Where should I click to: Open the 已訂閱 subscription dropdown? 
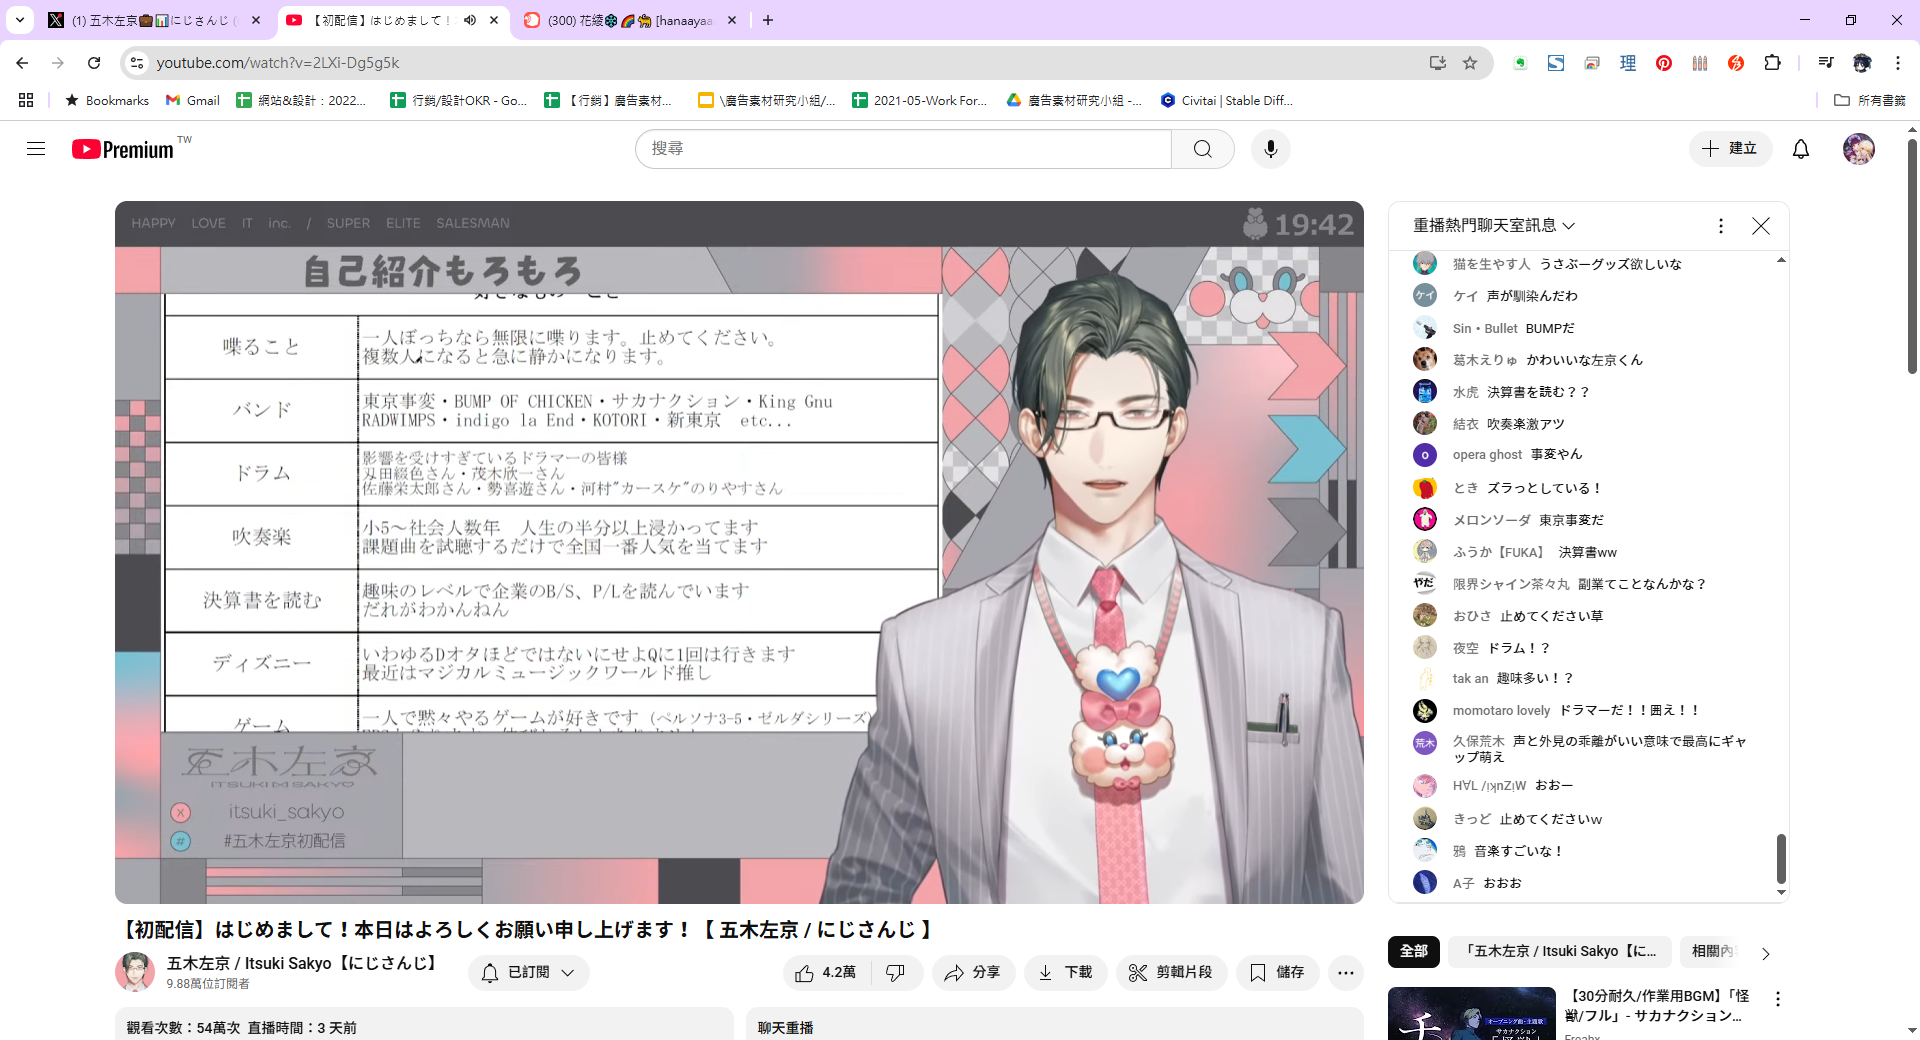pos(529,973)
